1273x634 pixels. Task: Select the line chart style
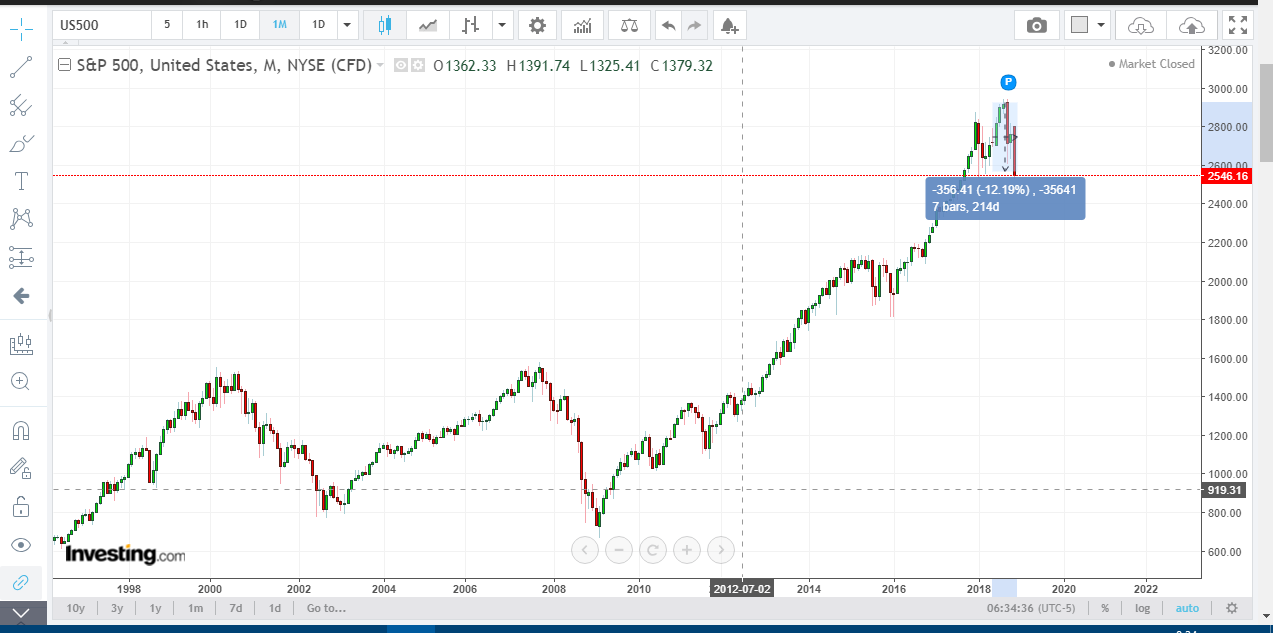428,25
